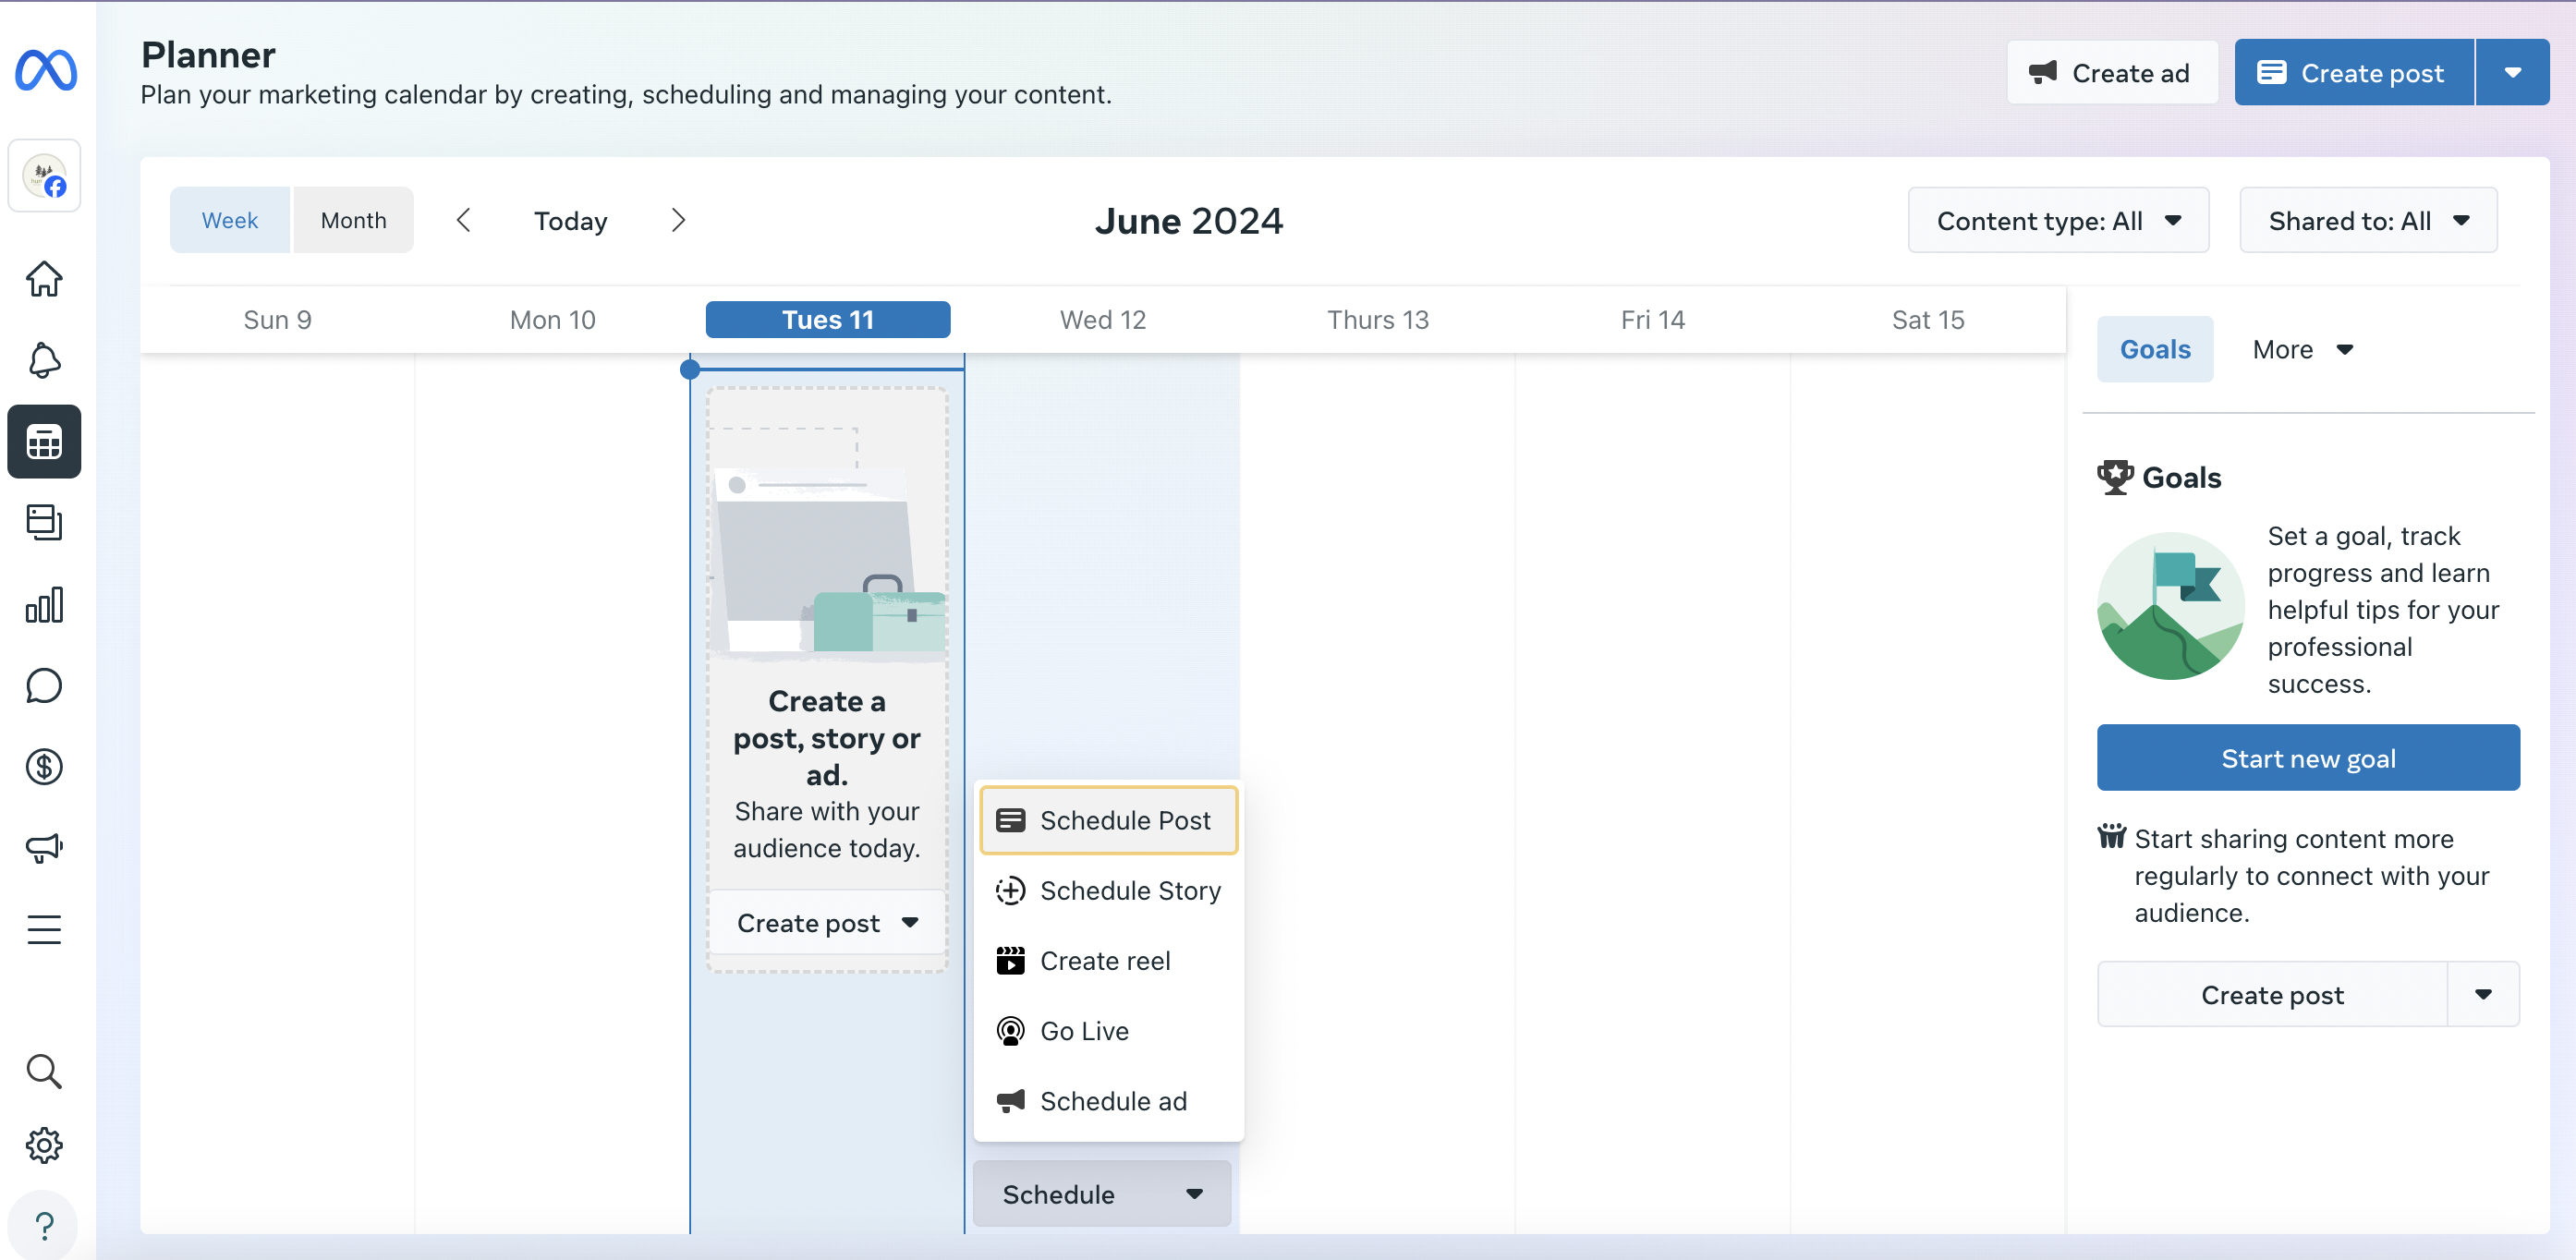Select Sun 9 day header
This screenshot has height=1260, width=2576.
point(278,319)
